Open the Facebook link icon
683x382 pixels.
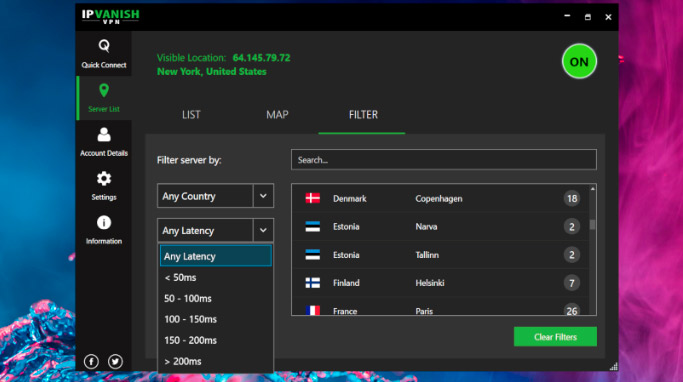pos(91,362)
